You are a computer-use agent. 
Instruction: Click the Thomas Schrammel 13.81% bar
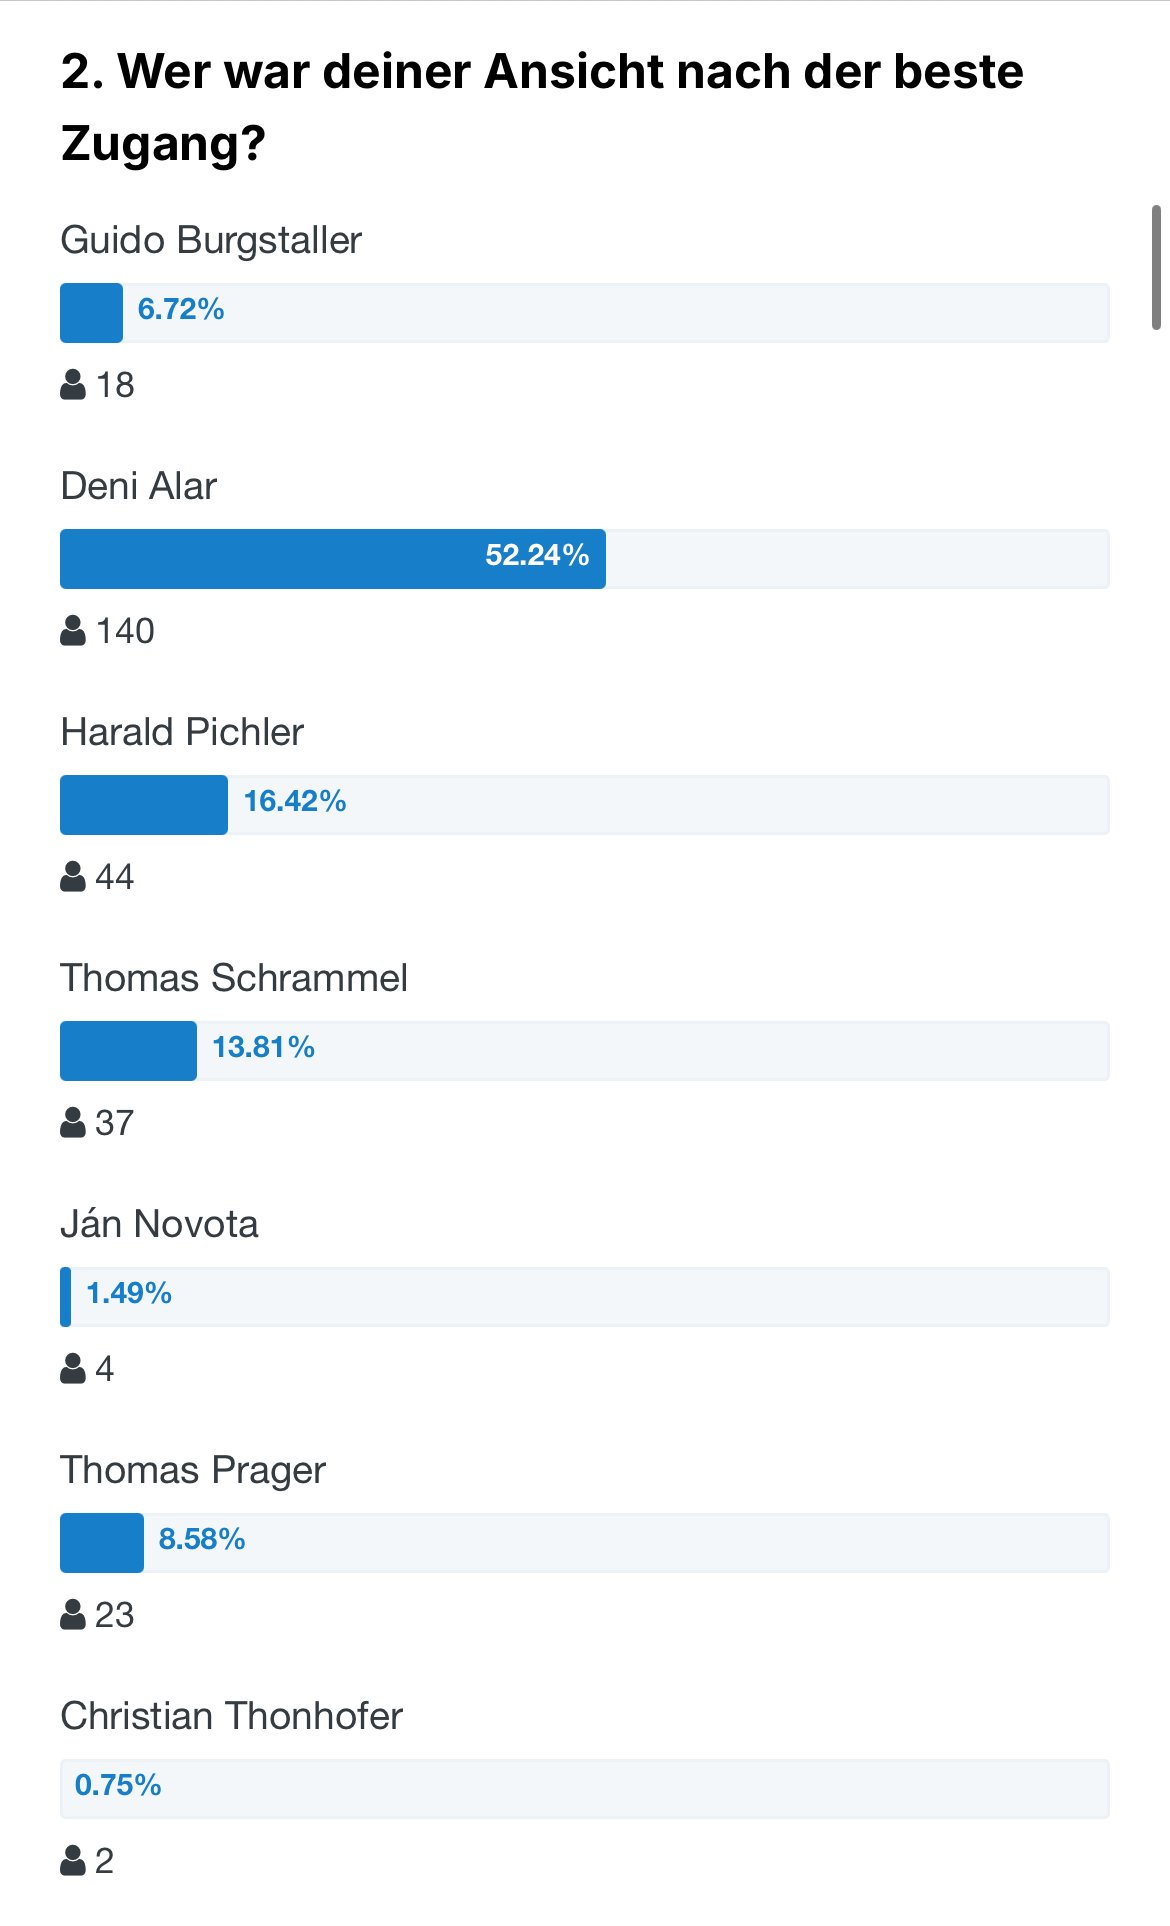(x=585, y=1051)
